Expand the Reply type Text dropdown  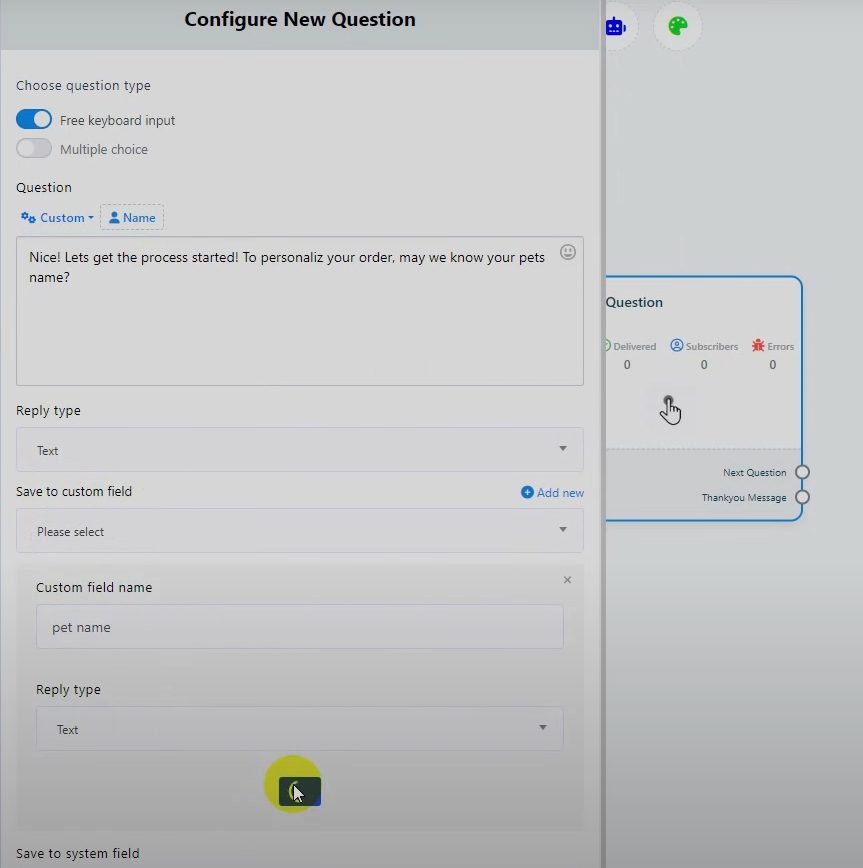coord(299,450)
